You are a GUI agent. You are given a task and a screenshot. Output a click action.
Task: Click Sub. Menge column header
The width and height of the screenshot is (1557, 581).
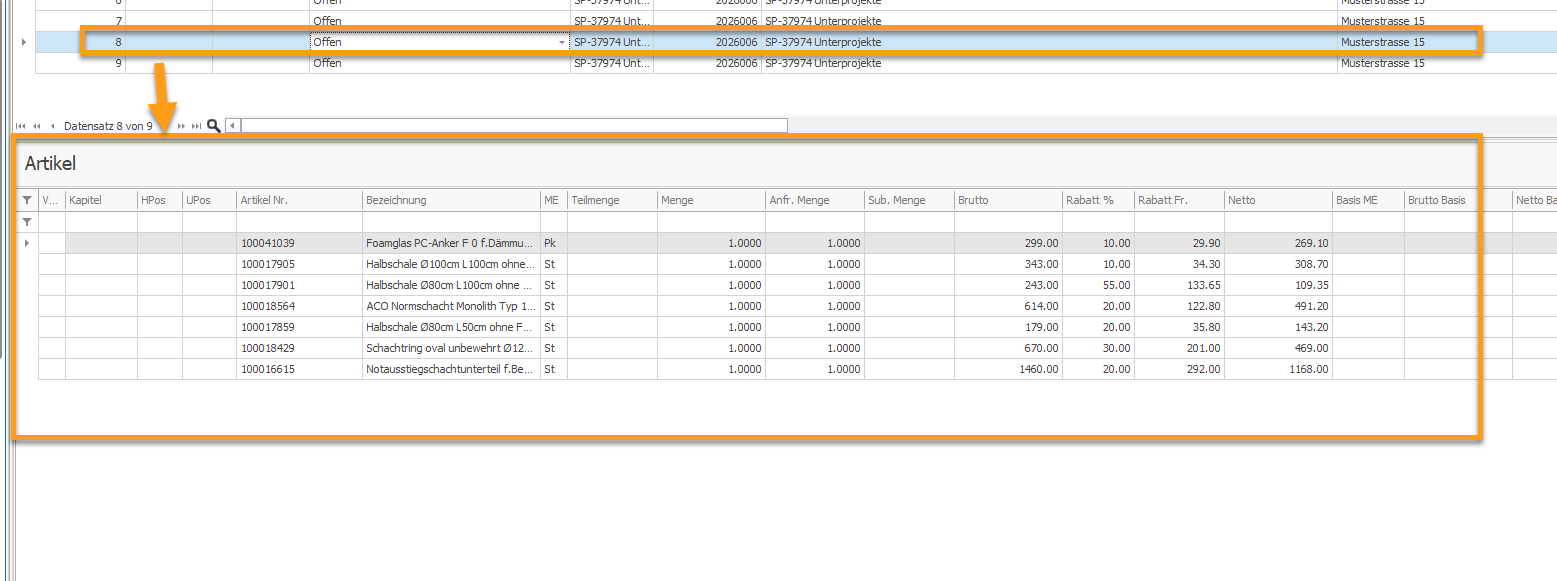[x=909, y=200]
